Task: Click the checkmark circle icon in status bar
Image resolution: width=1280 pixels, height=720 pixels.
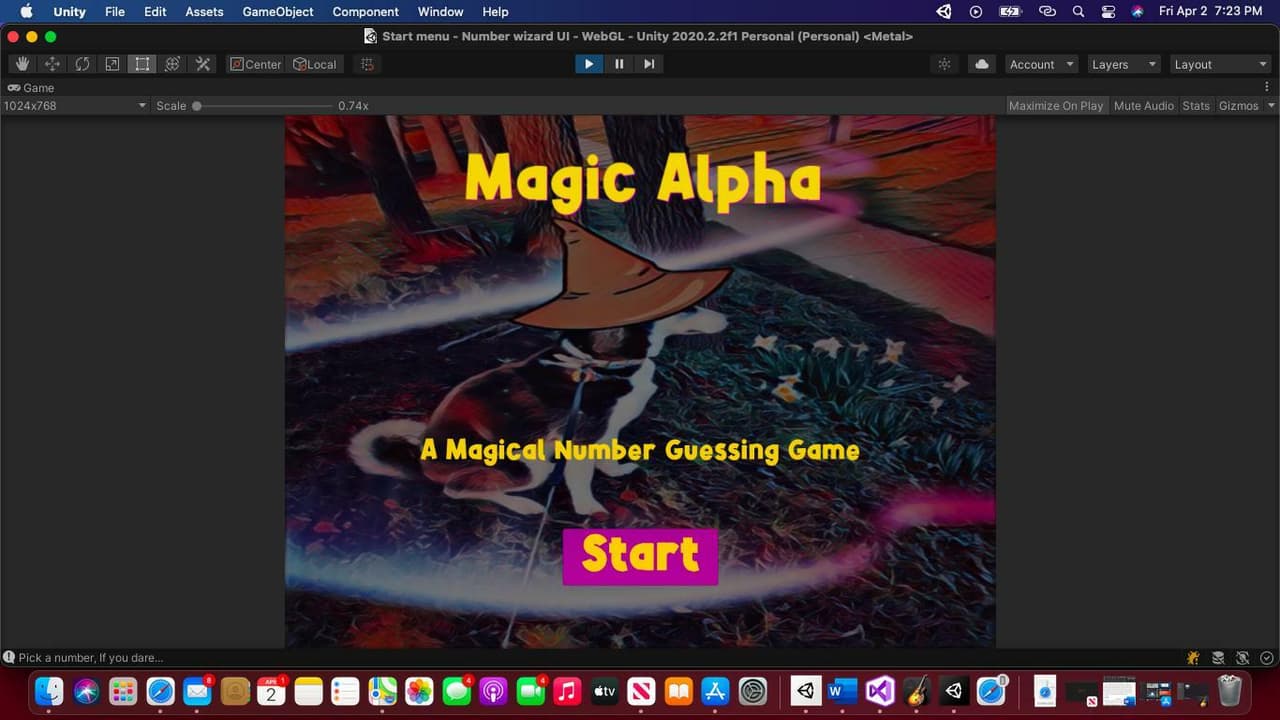Action: point(1267,658)
